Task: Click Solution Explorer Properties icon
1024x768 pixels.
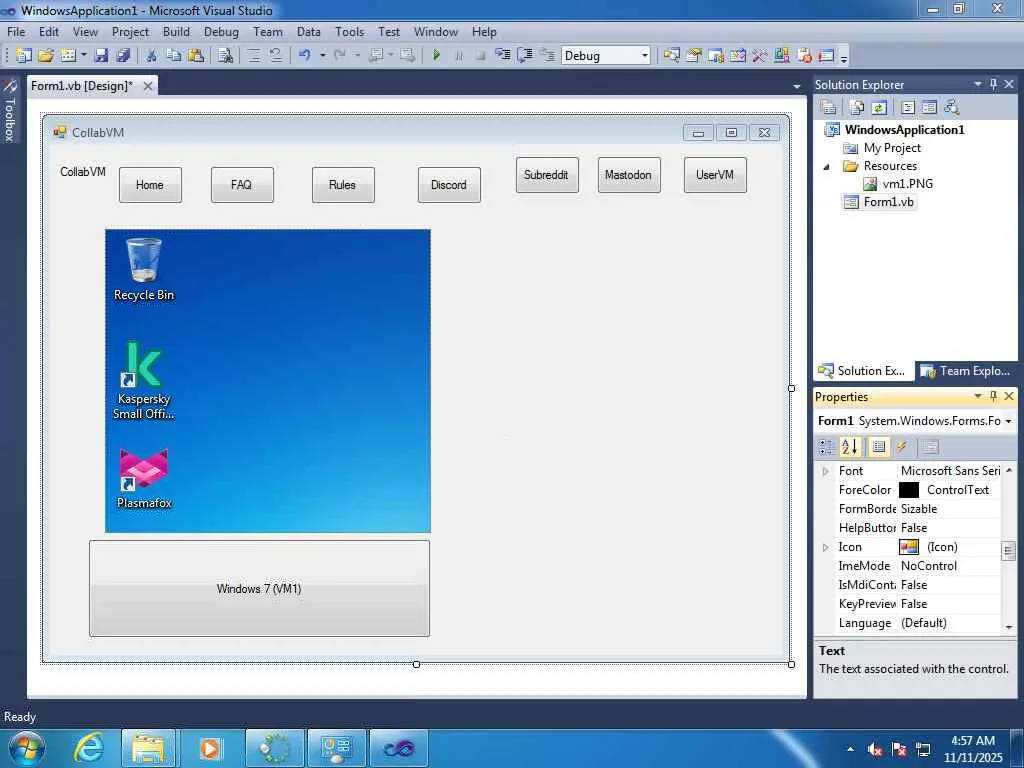Action: 829,108
